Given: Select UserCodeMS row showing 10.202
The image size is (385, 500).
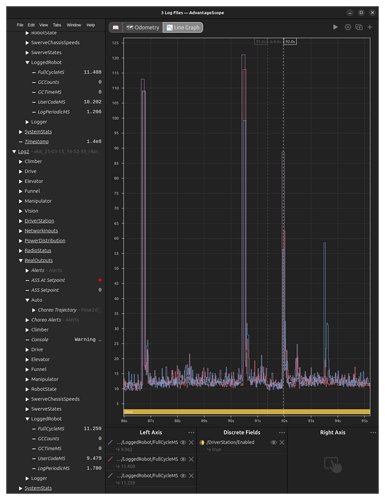Looking at the screenshot, I should (51, 102).
